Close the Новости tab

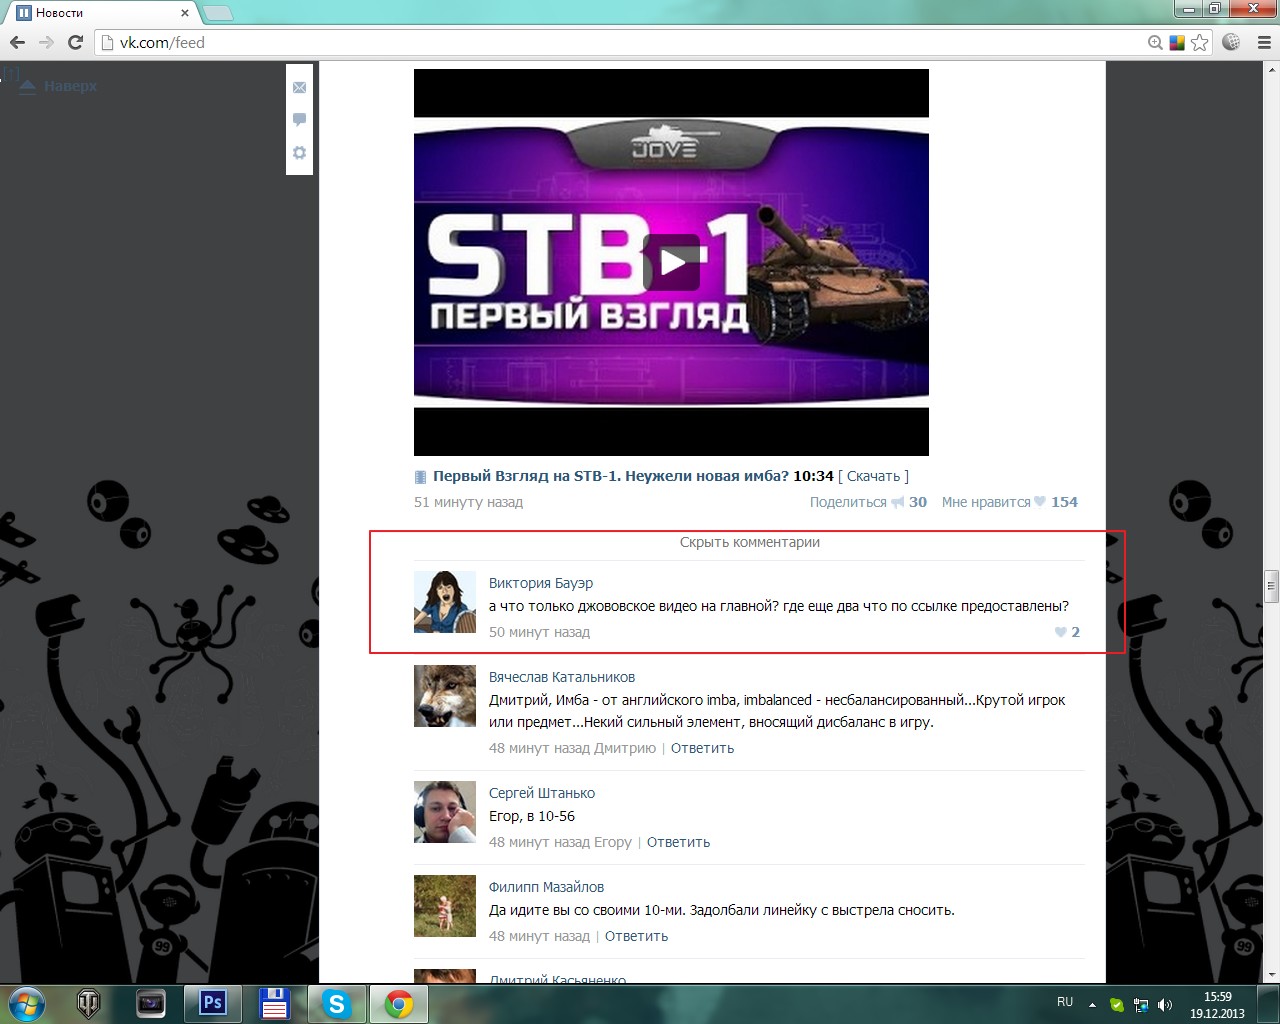[x=185, y=13]
